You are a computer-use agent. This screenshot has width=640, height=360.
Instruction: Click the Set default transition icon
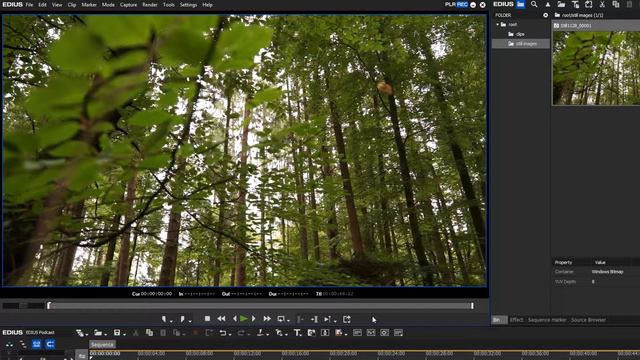(x=279, y=333)
